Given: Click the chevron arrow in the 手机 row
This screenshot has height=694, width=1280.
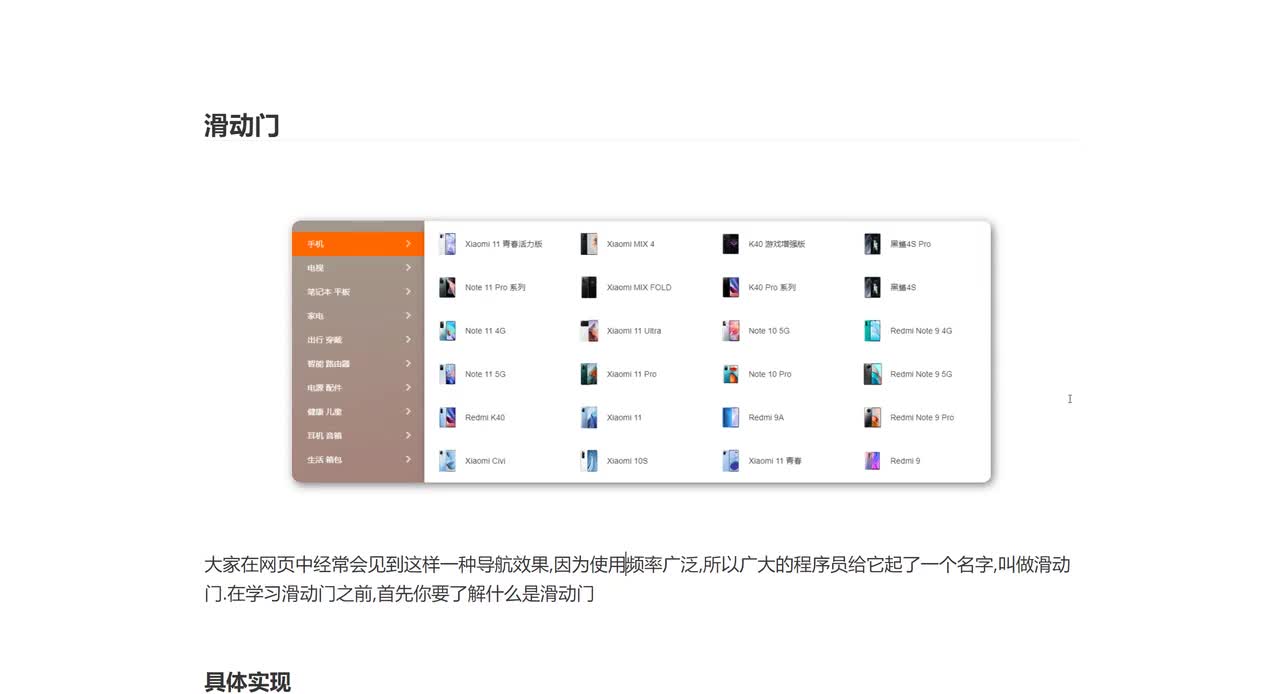Looking at the screenshot, I should 408,244.
